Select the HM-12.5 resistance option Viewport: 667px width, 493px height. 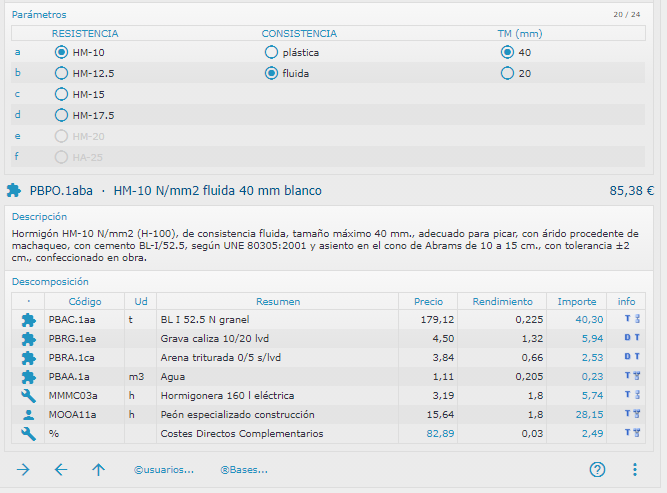[62, 73]
